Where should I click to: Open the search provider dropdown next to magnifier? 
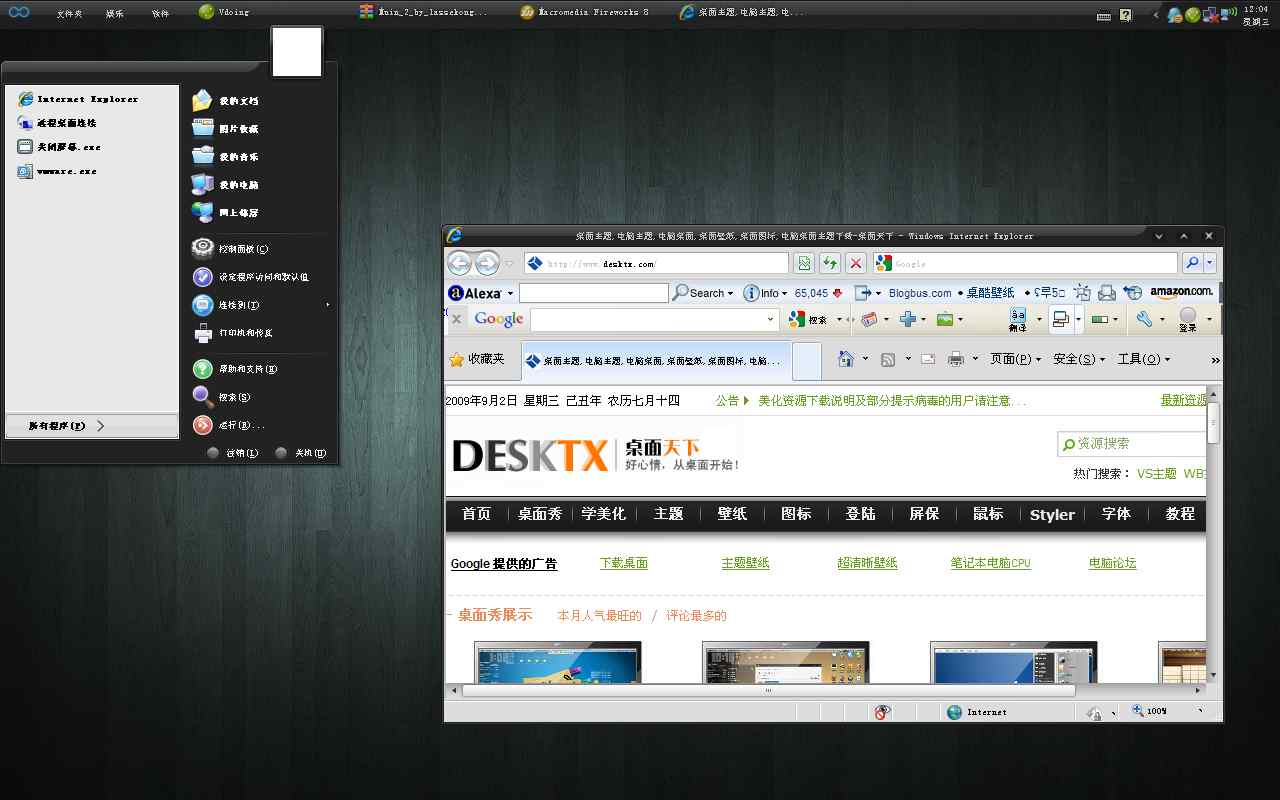point(1210,263)
